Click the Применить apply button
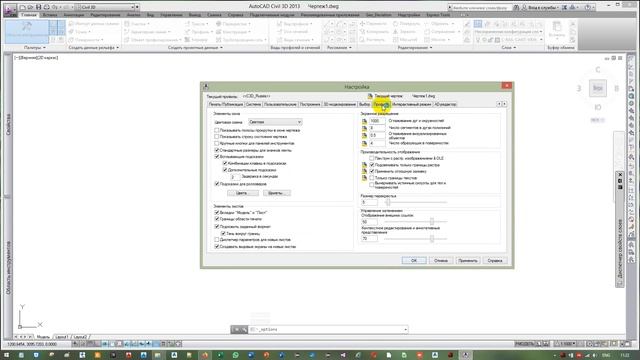Screen dimensions: 640x360 (468, 260)
